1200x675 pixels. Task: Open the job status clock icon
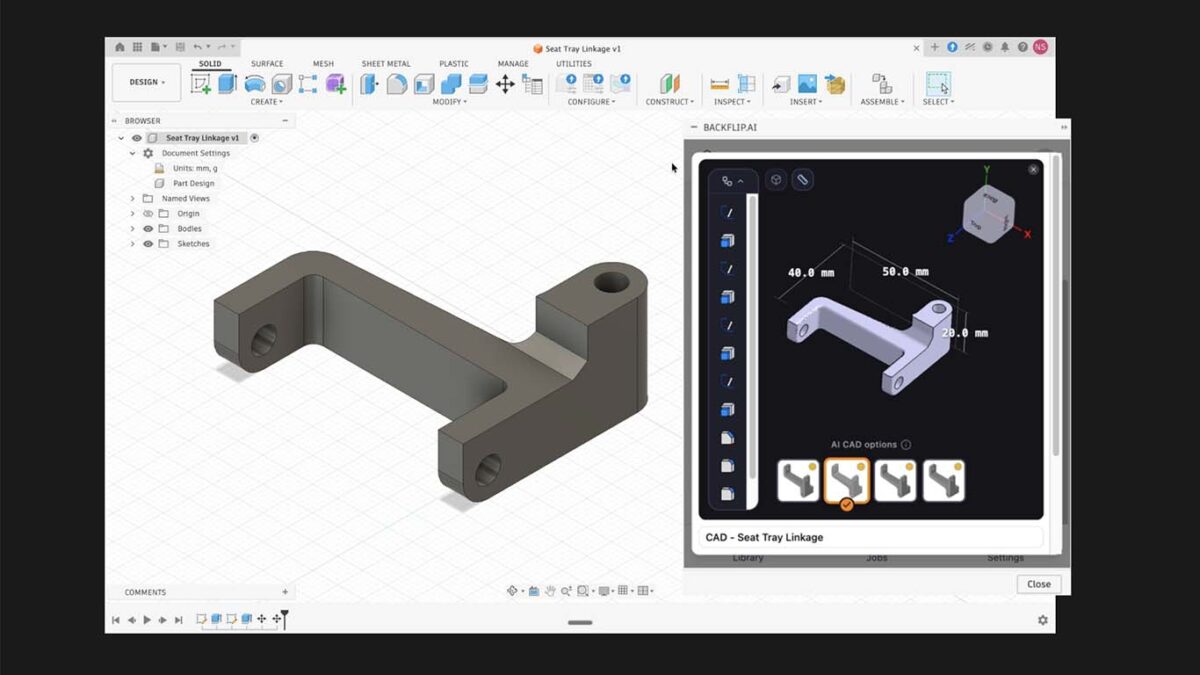[987, 47]
